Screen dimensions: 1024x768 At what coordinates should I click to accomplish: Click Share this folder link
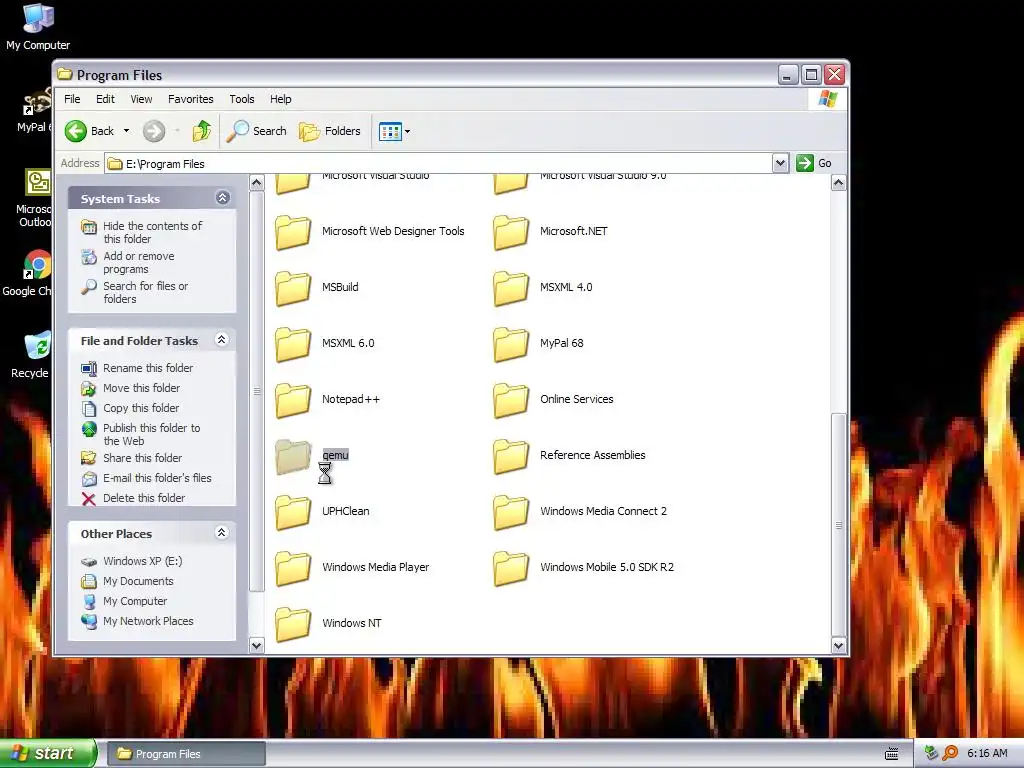coord(142,458)
